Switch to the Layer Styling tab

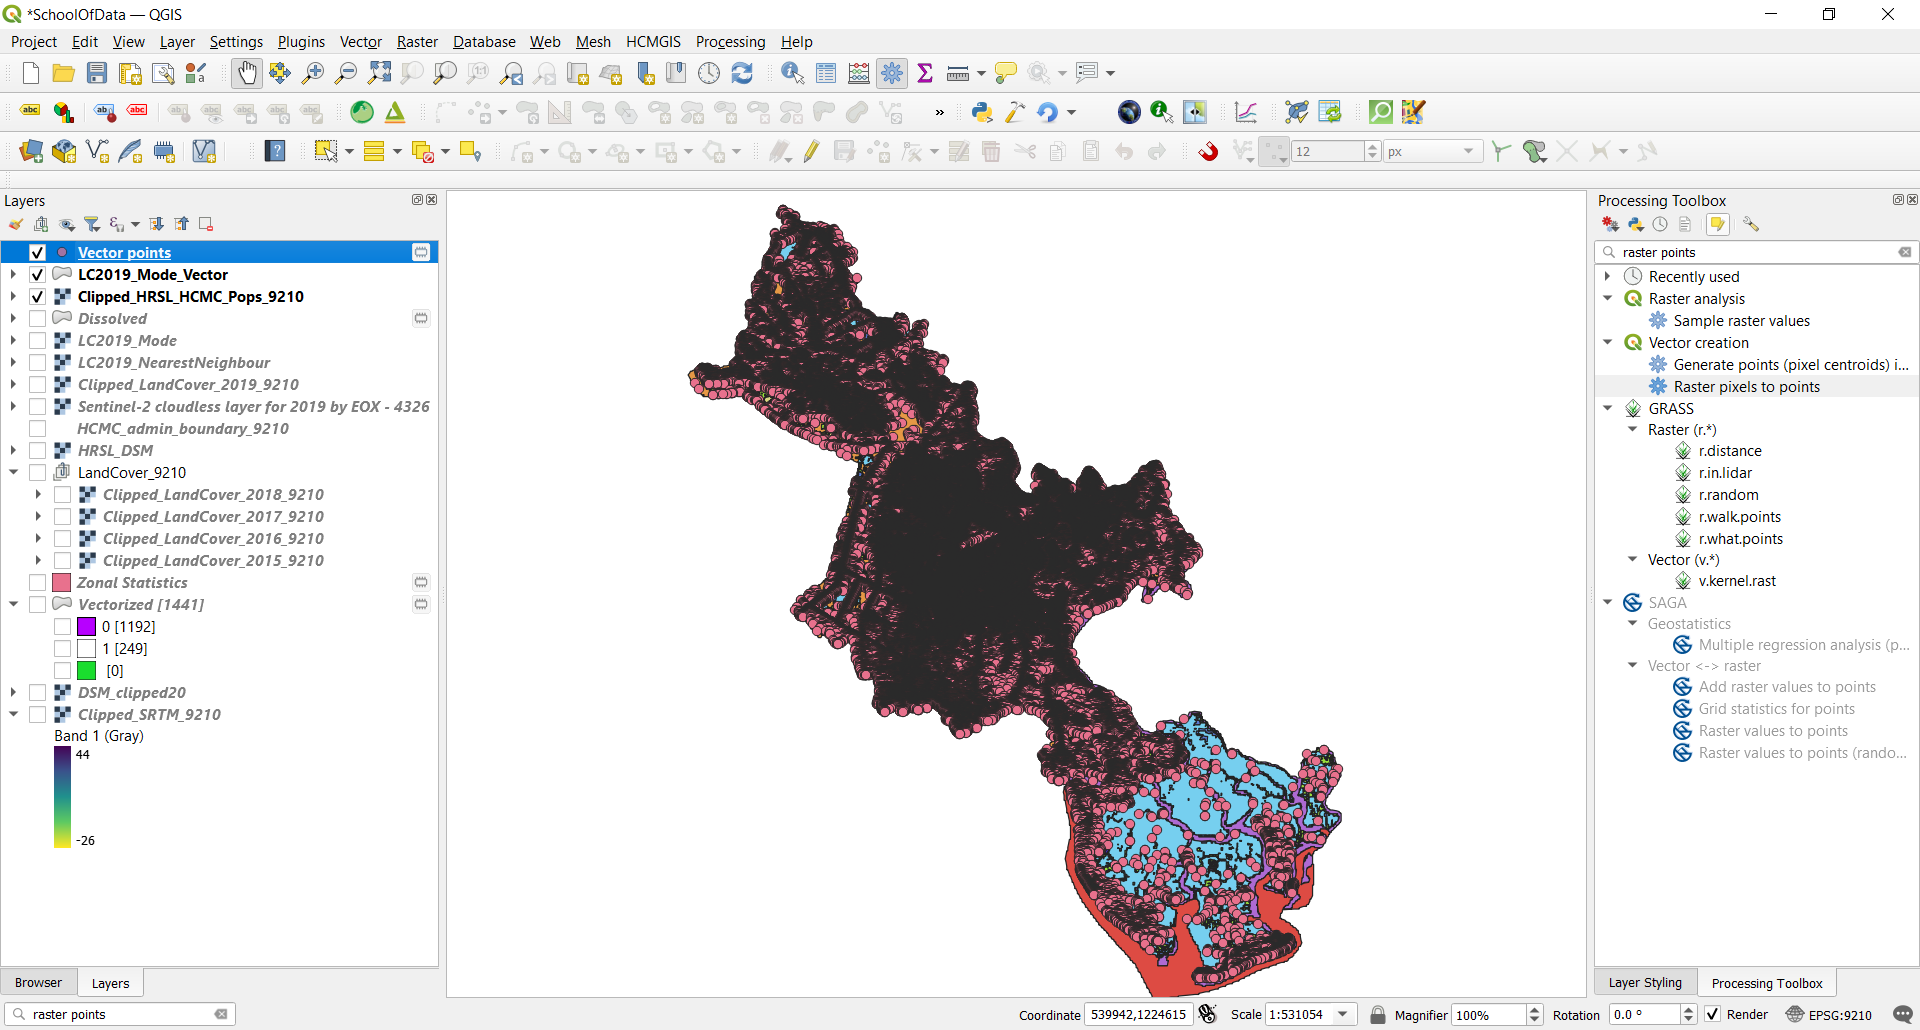(x=1645, y=983)
